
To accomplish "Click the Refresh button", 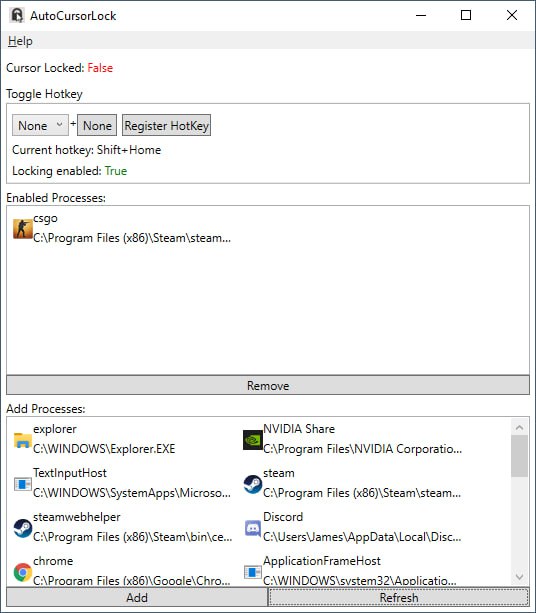I will click(x=399, y=597).
